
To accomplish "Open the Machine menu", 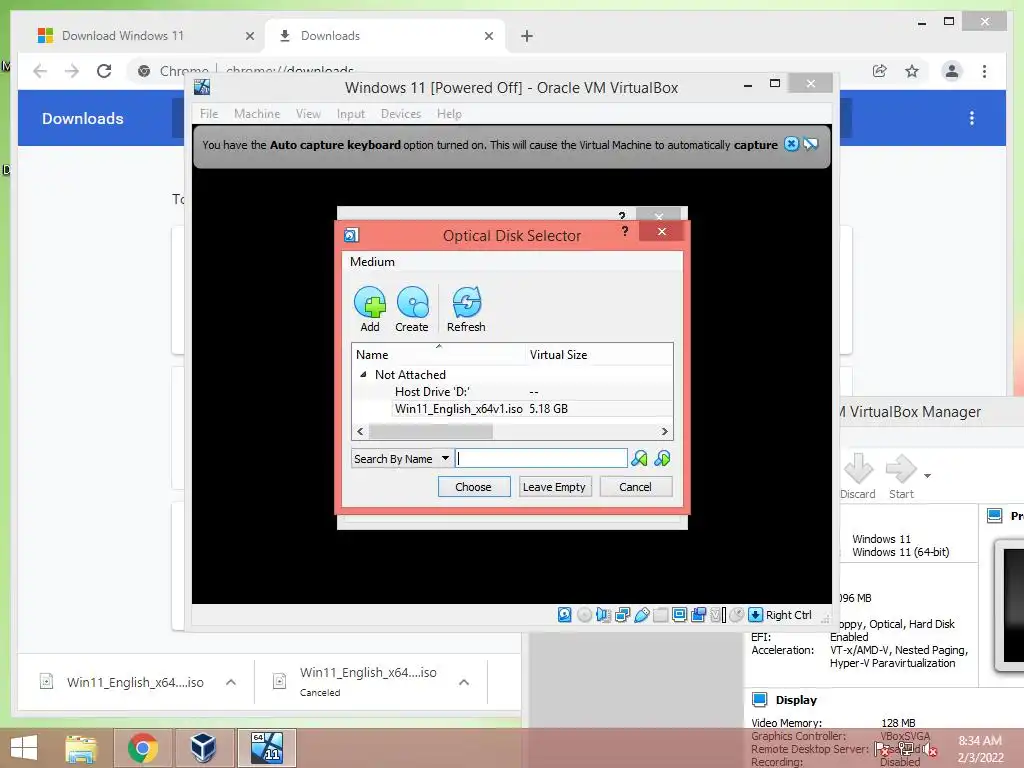I will click(257, 114).
